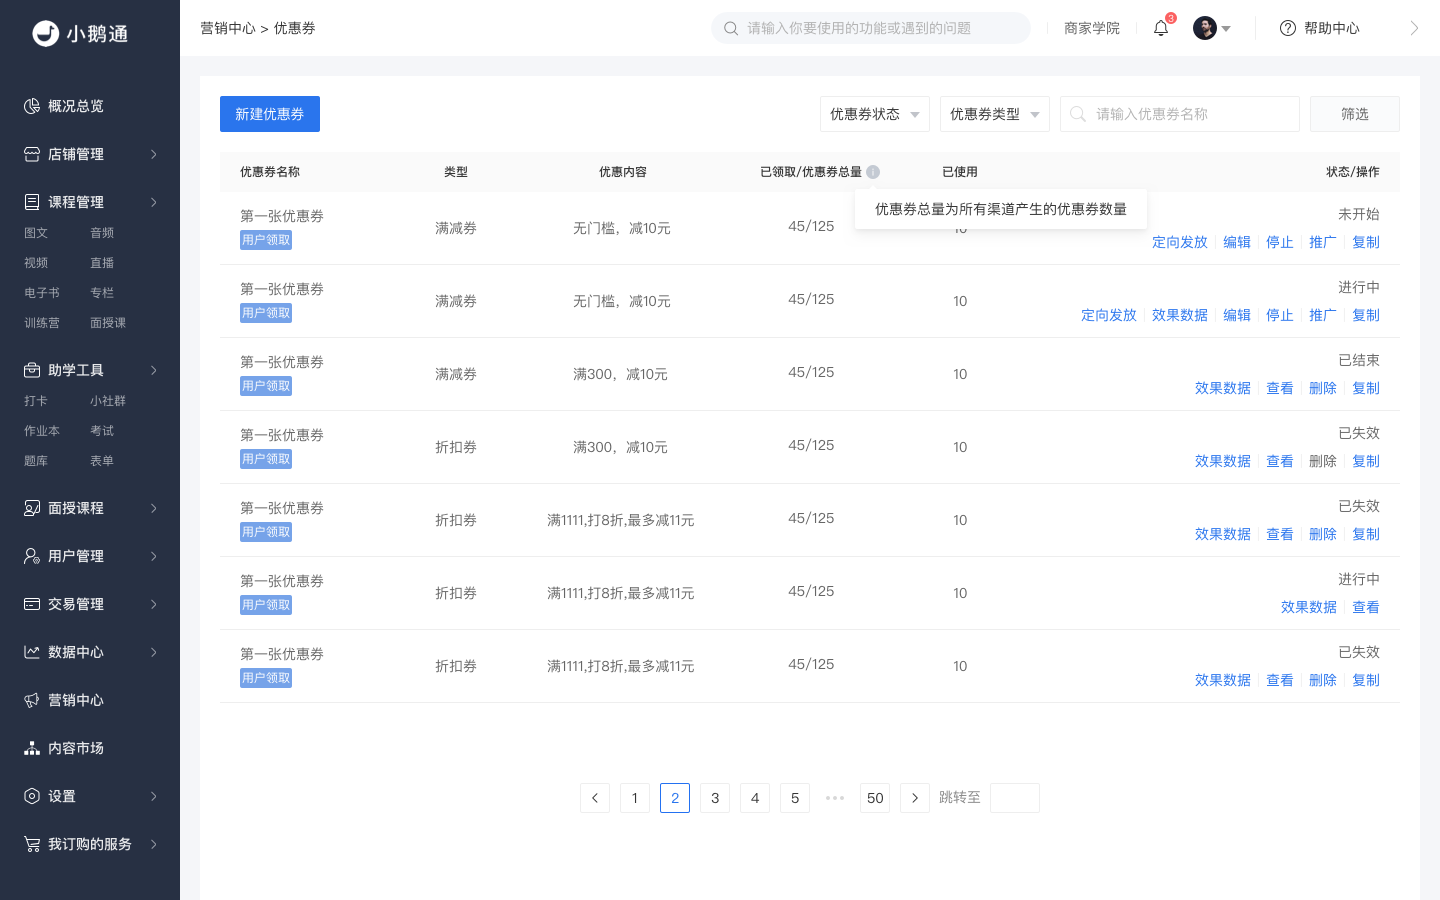Click the search magnifier in top search bar

(x=731, y=28)
